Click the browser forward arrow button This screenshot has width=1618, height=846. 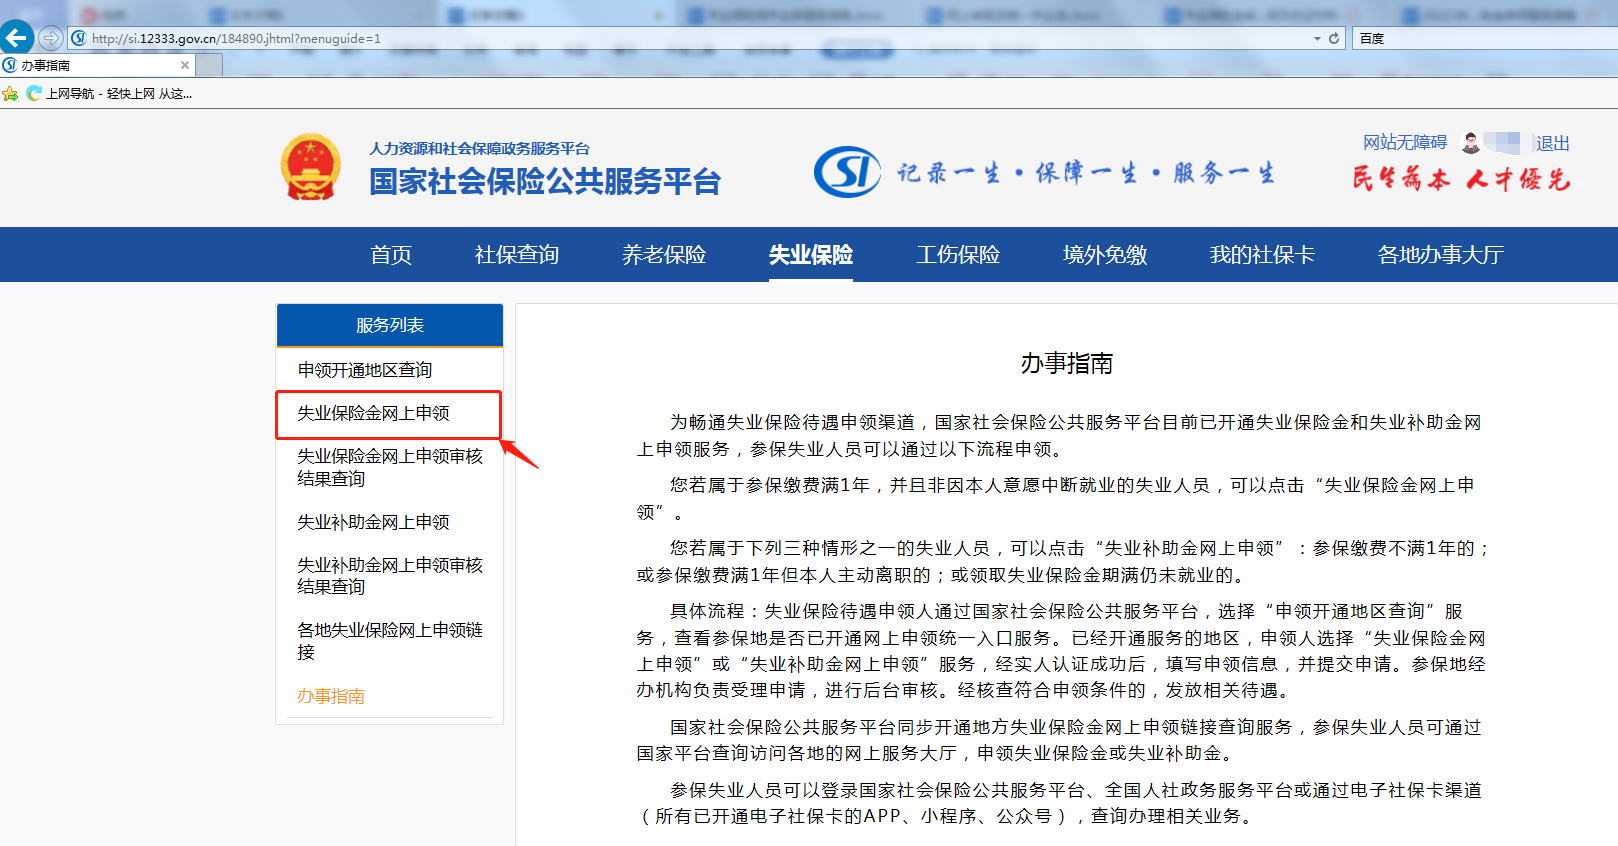pos(50,38)
